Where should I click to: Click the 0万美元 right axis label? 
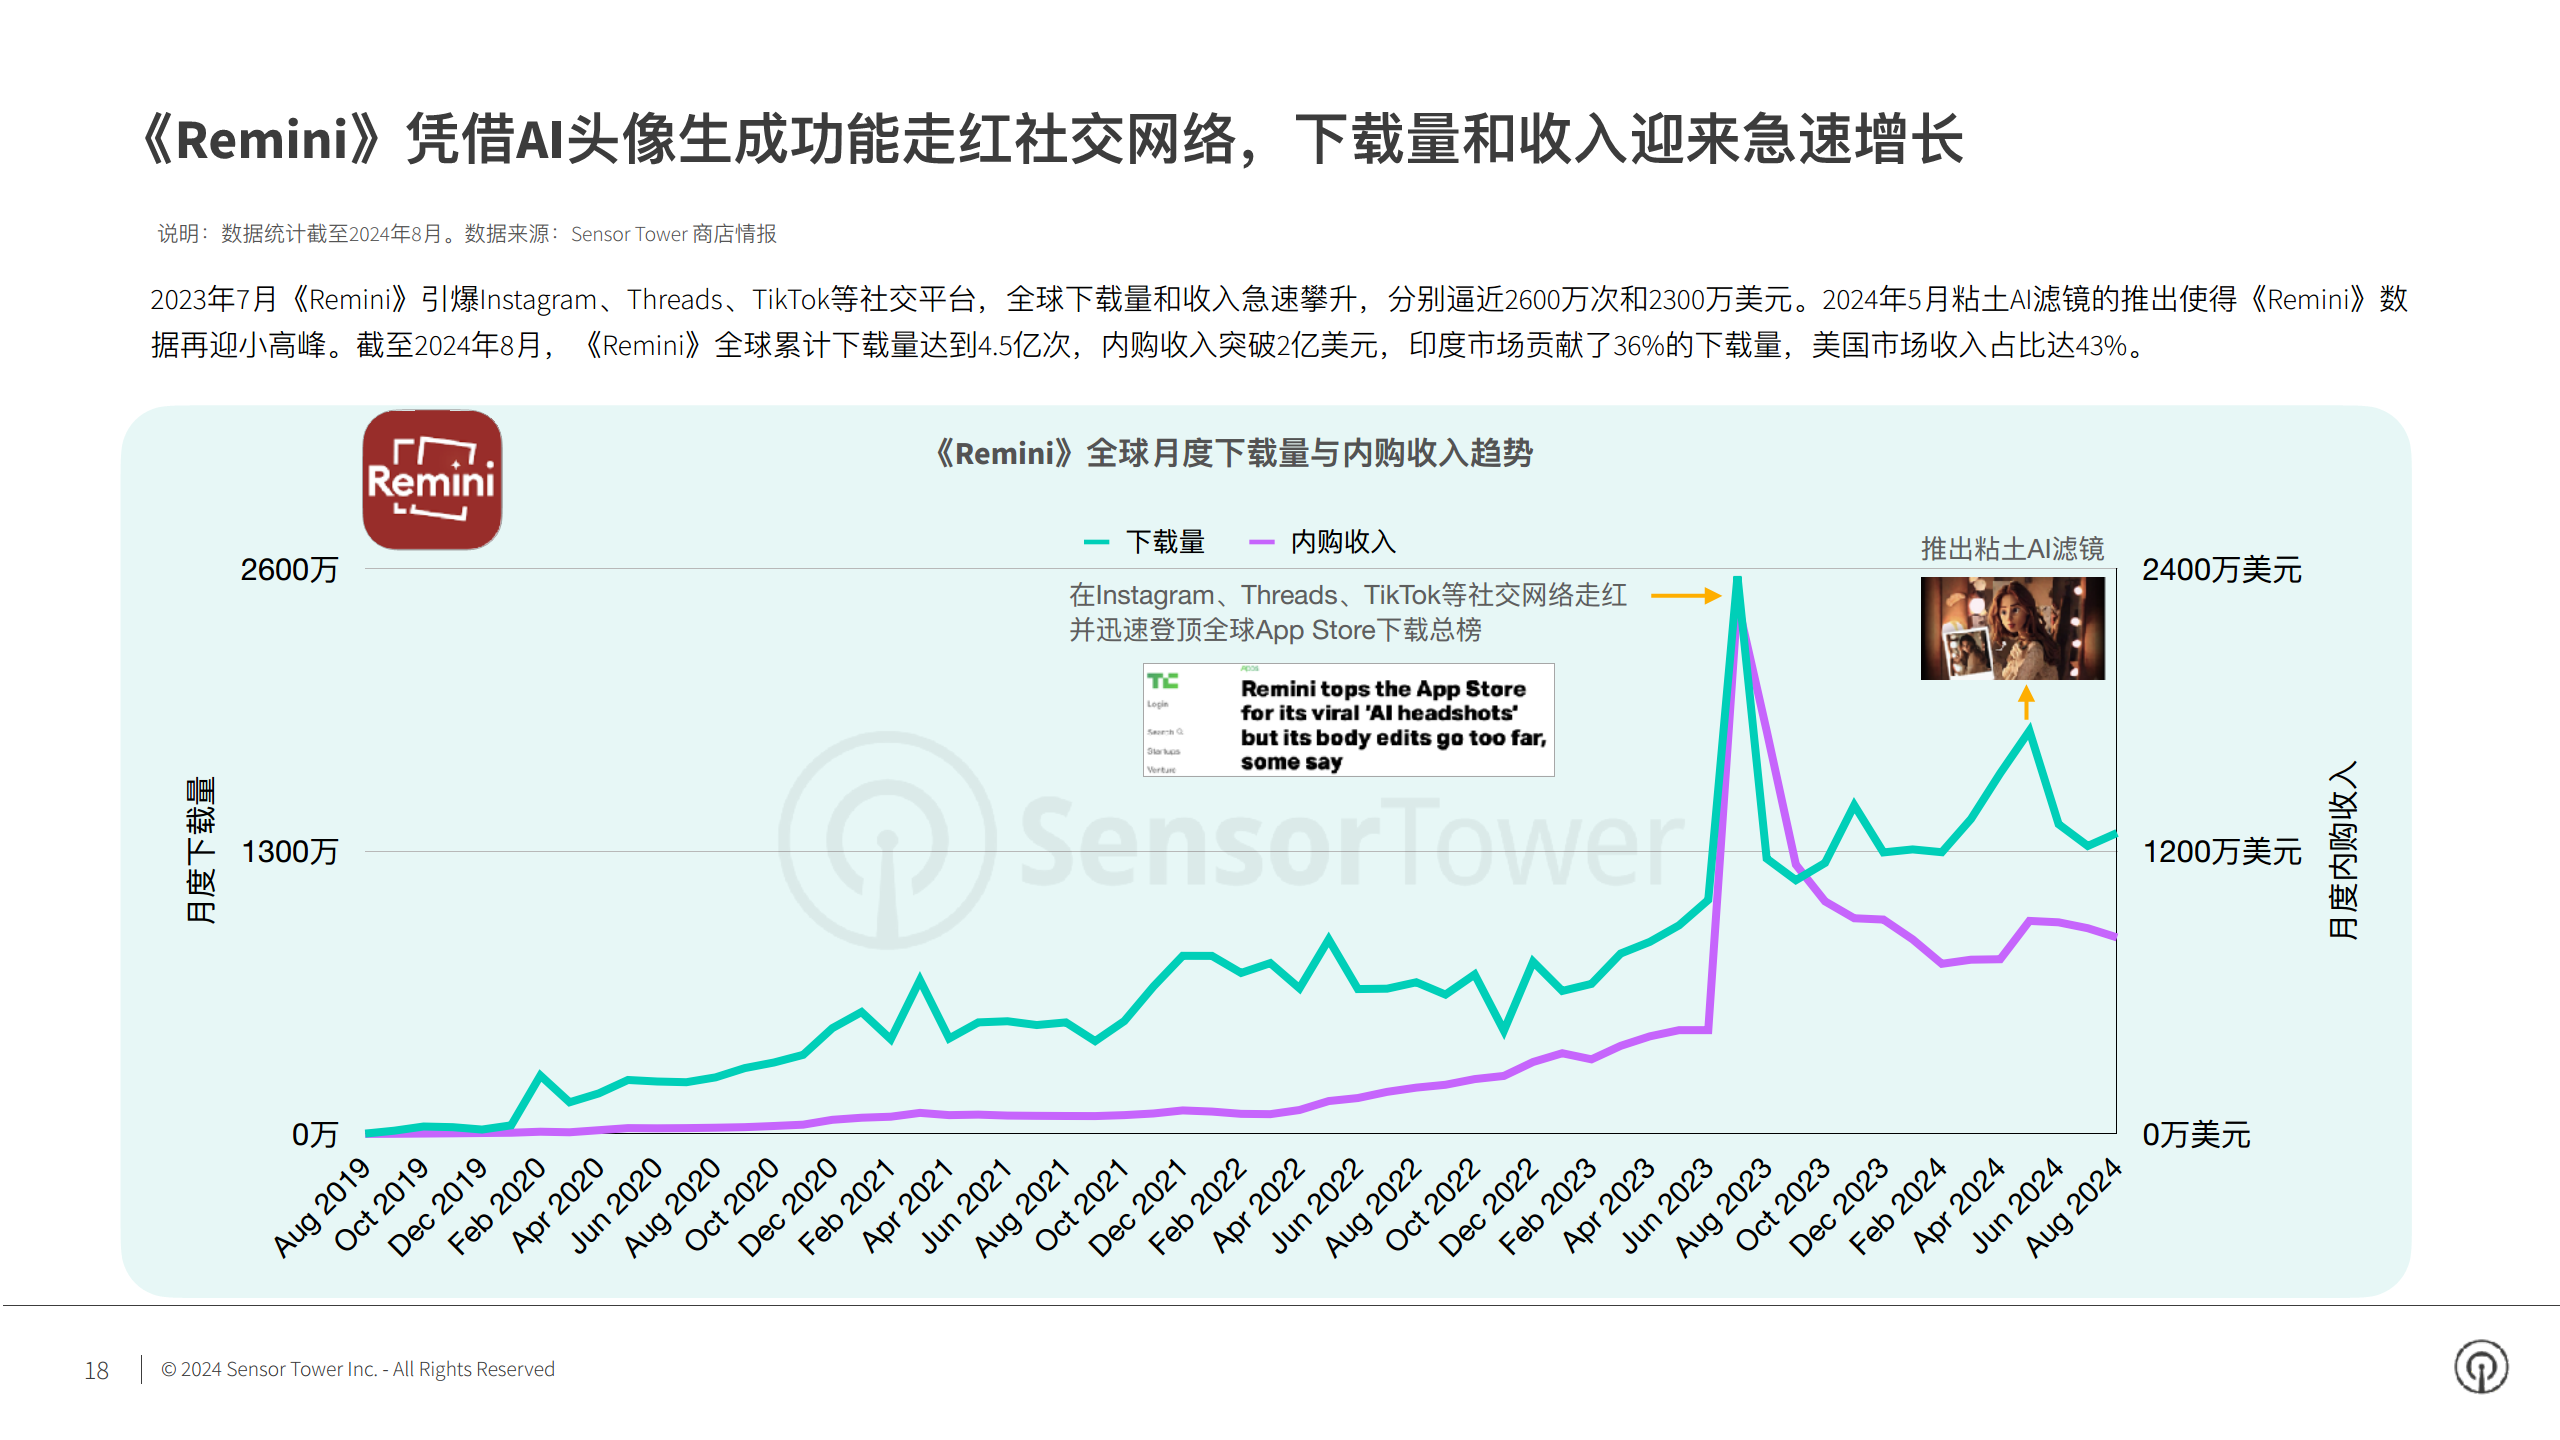pyautogui.click(x=2196, y=1134)
